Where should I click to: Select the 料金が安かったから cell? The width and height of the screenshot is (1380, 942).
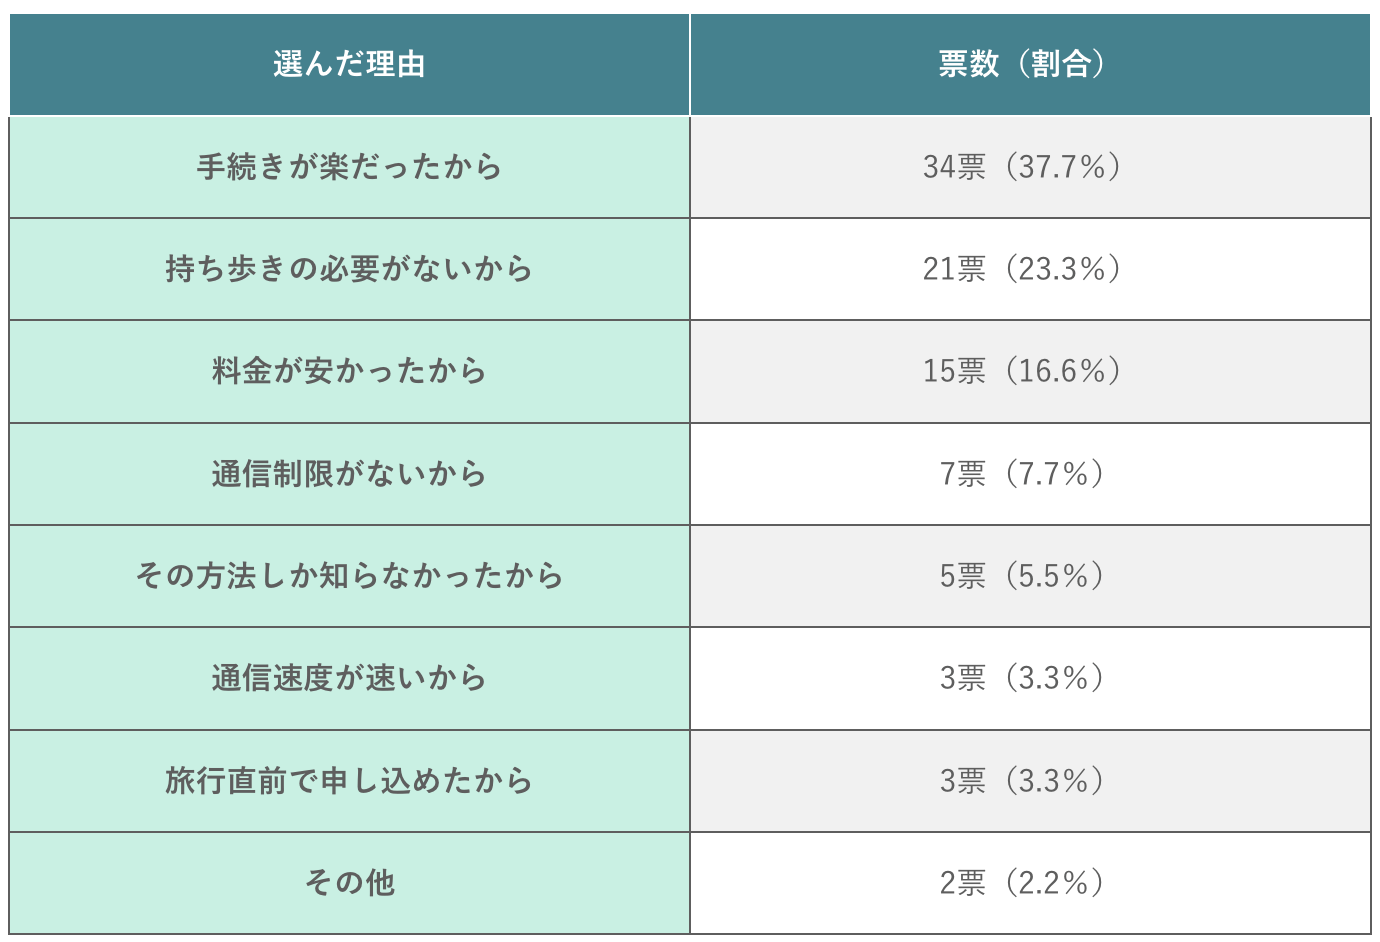349,371
